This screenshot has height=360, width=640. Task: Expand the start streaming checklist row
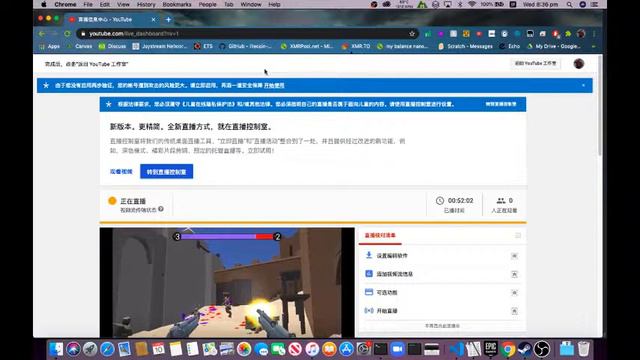click(514, 311)
